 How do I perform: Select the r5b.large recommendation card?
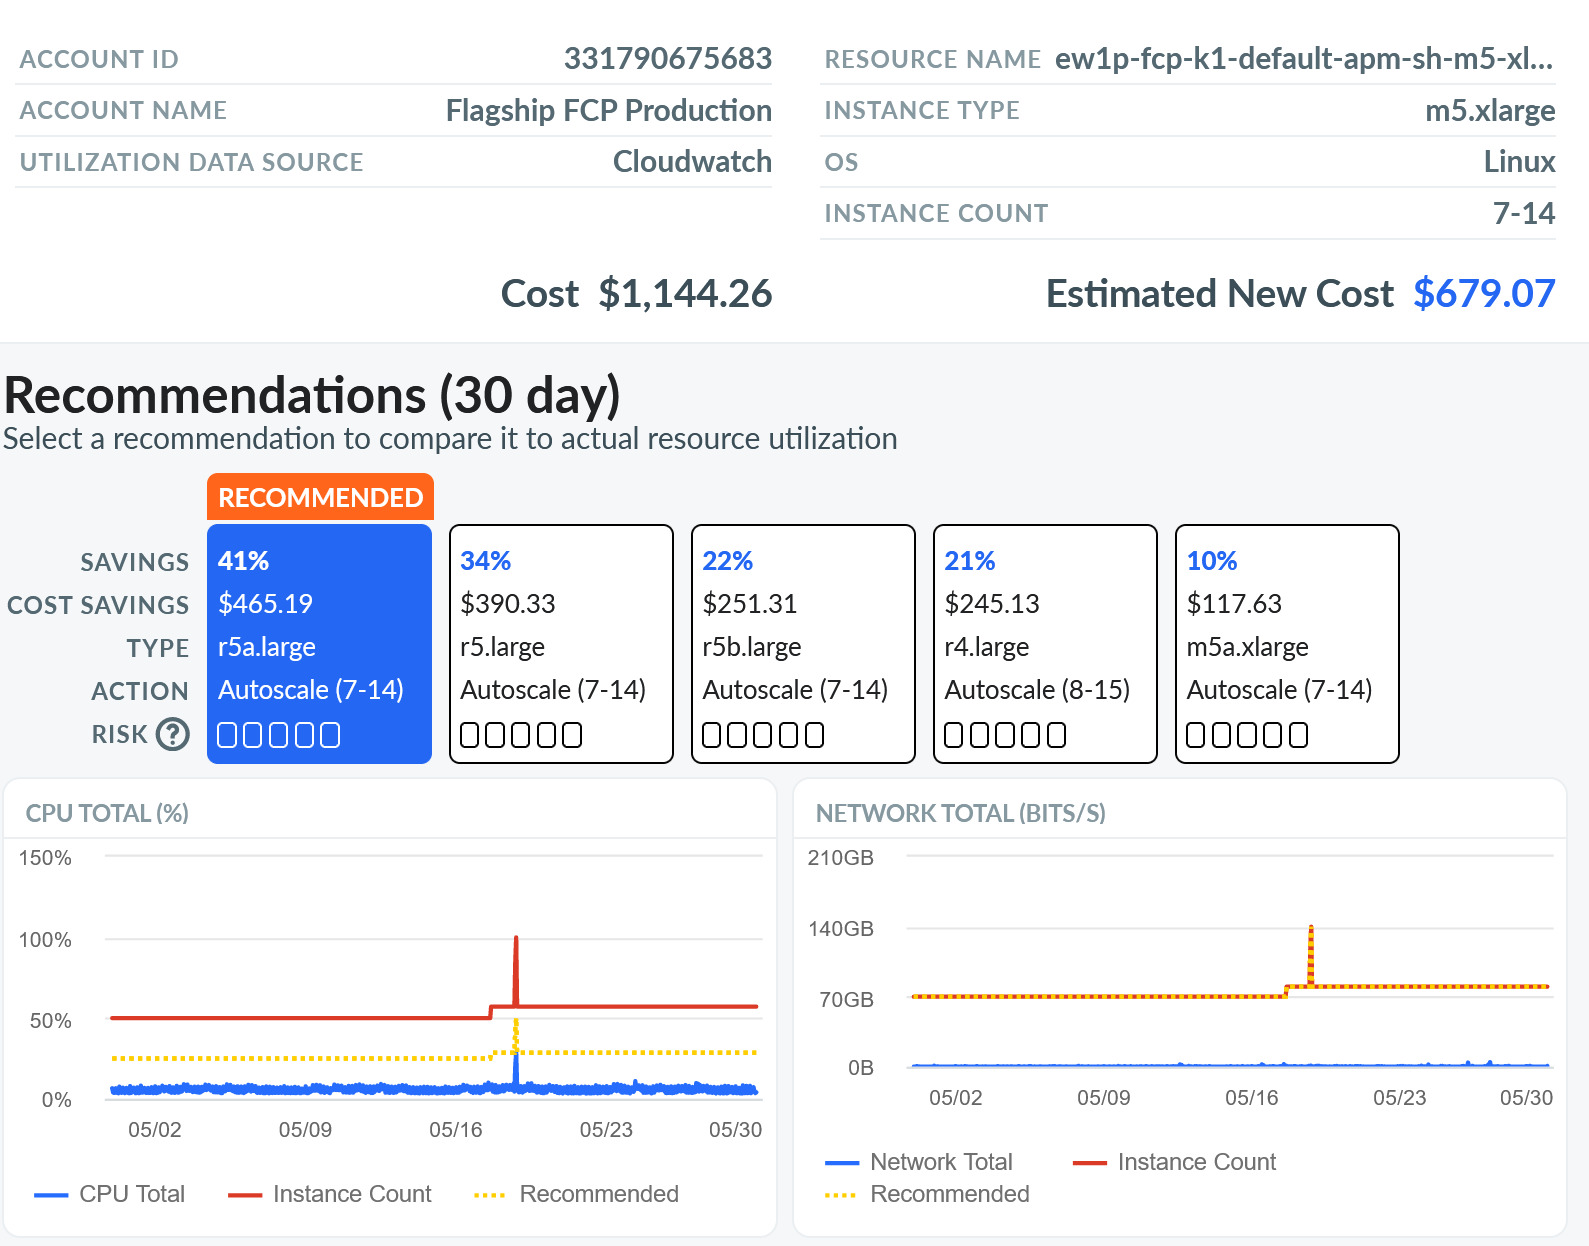click(803, 644)
